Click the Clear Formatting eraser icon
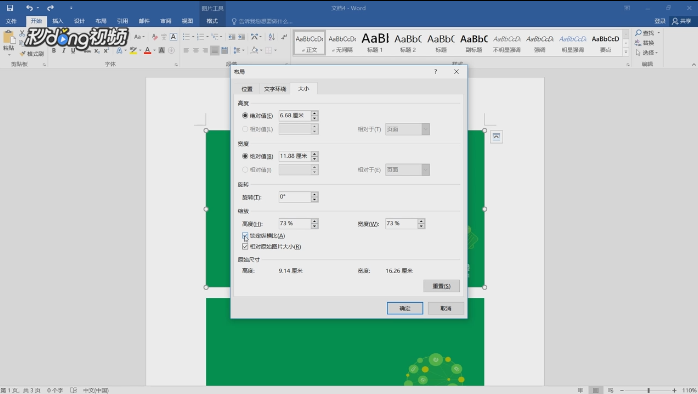Viewport: 698px width, 394px height. pyautogui.click(x=154, y=37)
